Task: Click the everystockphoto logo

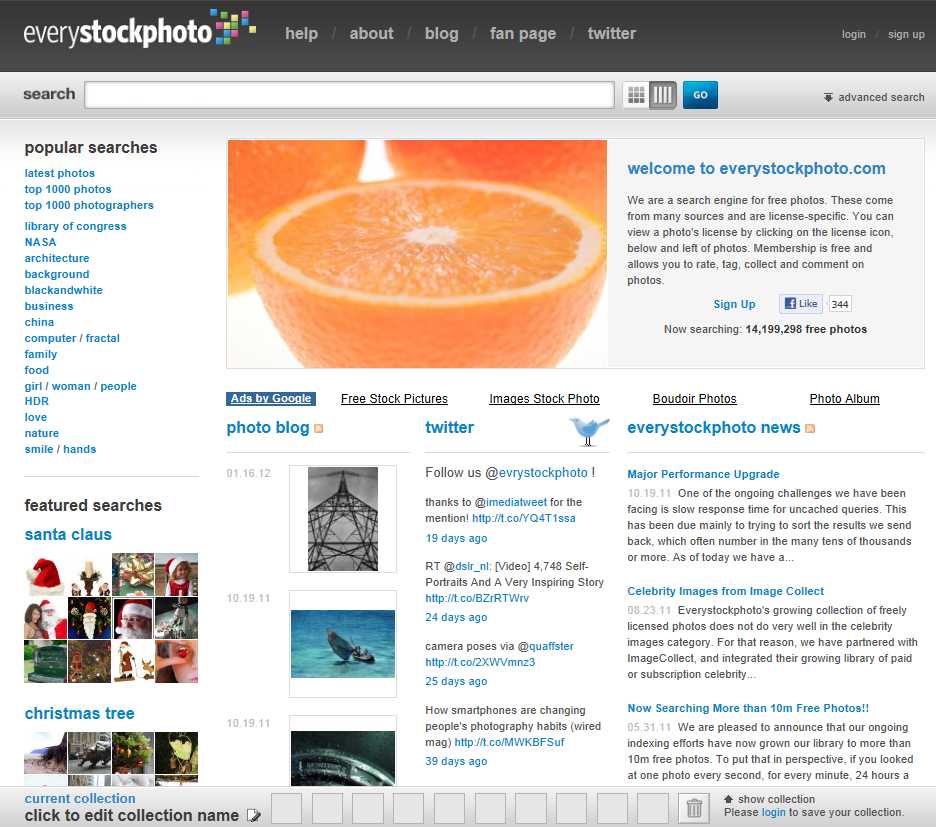Action: (140, 29)
